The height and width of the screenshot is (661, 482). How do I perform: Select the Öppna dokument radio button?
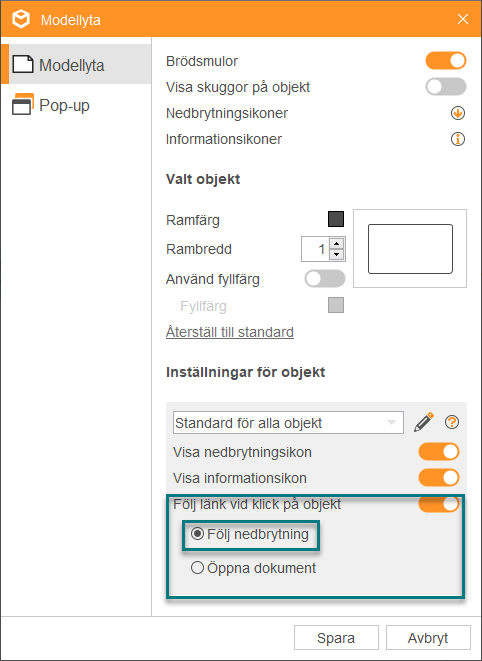tap(197, 567)
